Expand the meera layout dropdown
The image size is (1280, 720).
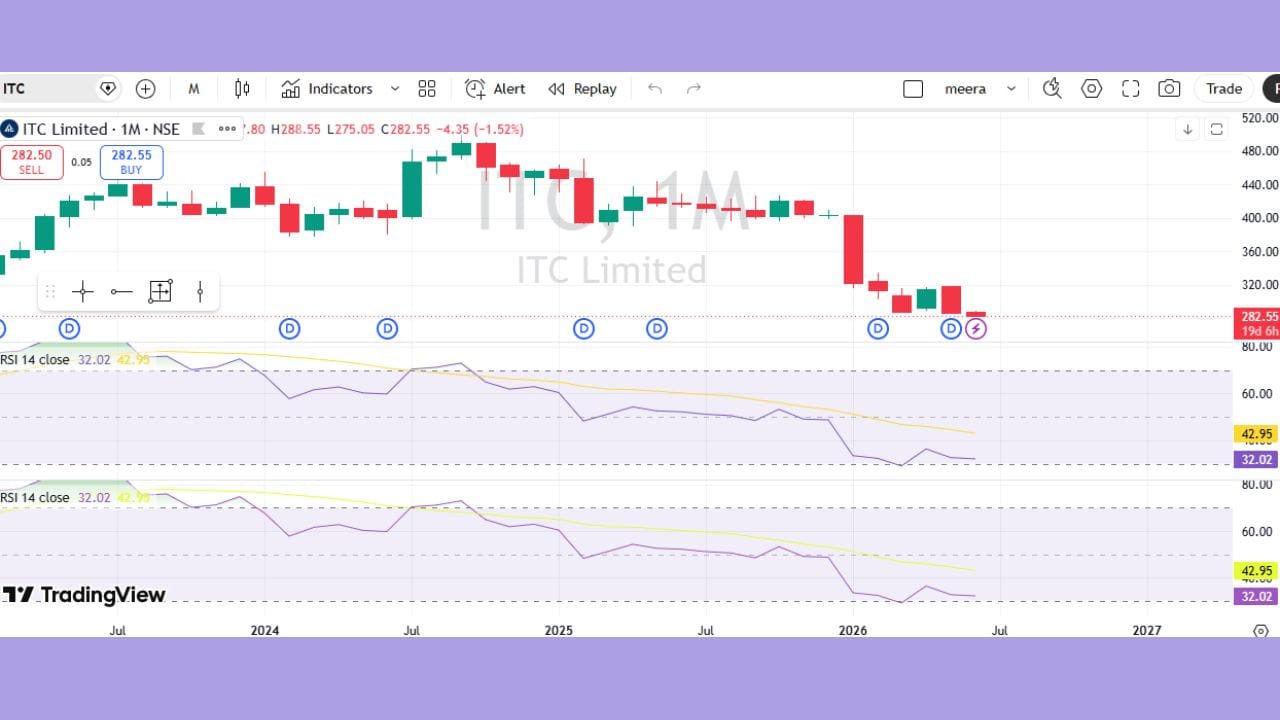(x=1011, y=89)
